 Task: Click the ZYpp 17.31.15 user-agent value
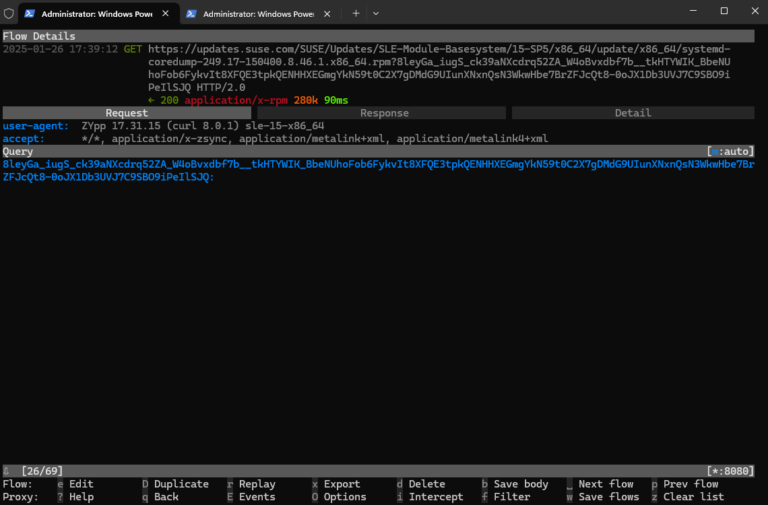coord(203,126)
